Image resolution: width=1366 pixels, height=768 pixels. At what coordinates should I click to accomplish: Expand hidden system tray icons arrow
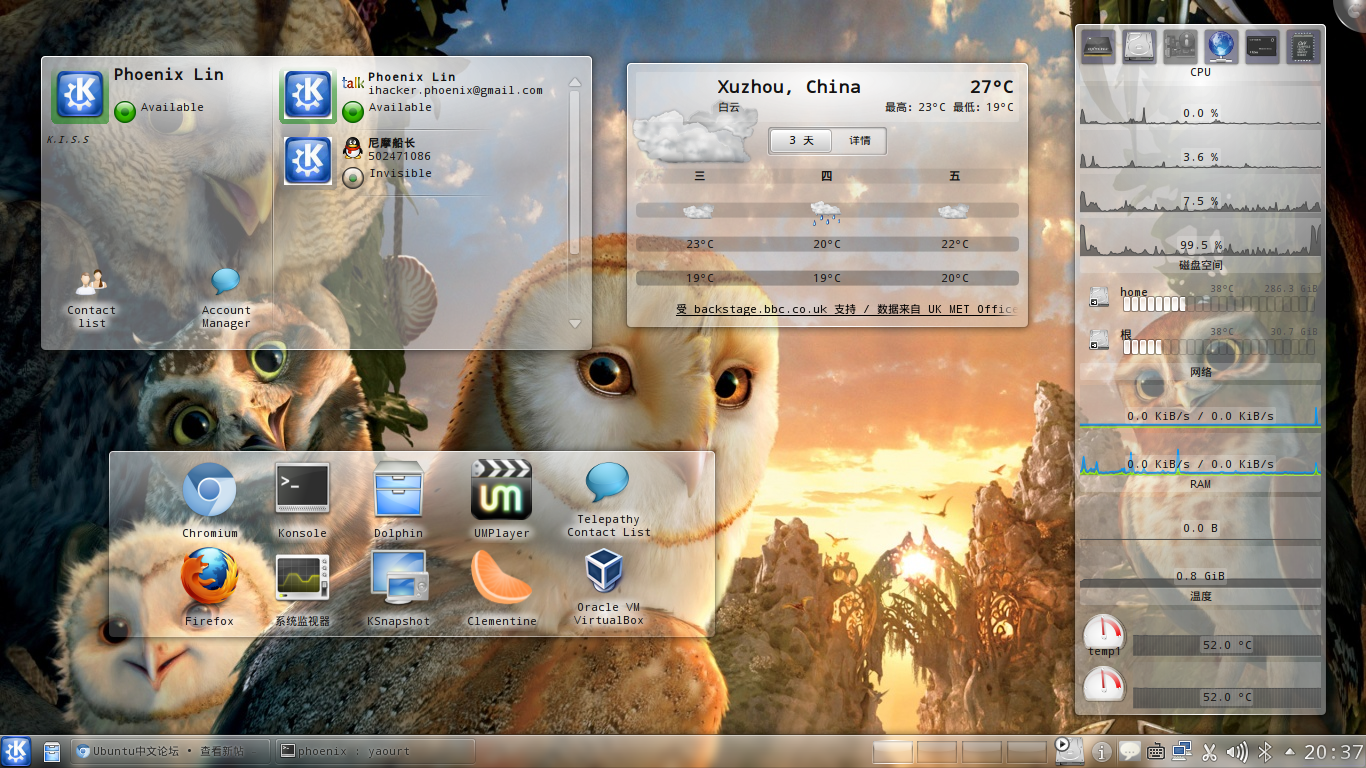click(x=1290, y=751)
